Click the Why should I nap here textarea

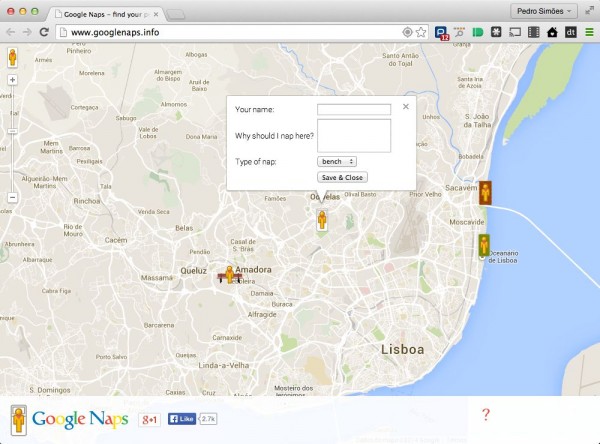coord(354,135)
